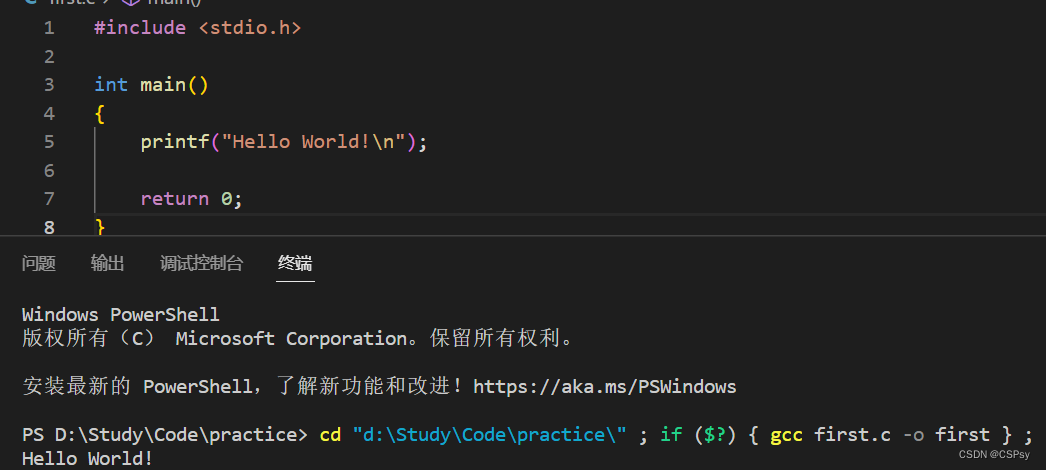
Task: Click the PS D:\Study\Code\practice> terminal prompt
Action: [165, 435]
